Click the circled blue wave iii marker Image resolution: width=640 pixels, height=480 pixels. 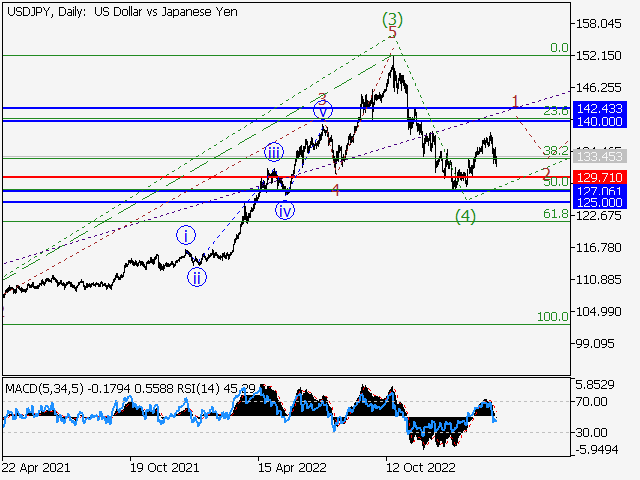pos(273,153)
